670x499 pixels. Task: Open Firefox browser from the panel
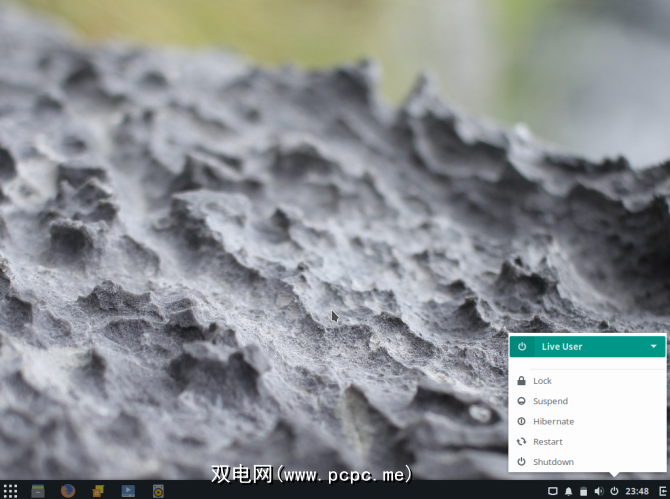(x=68, y=491)
